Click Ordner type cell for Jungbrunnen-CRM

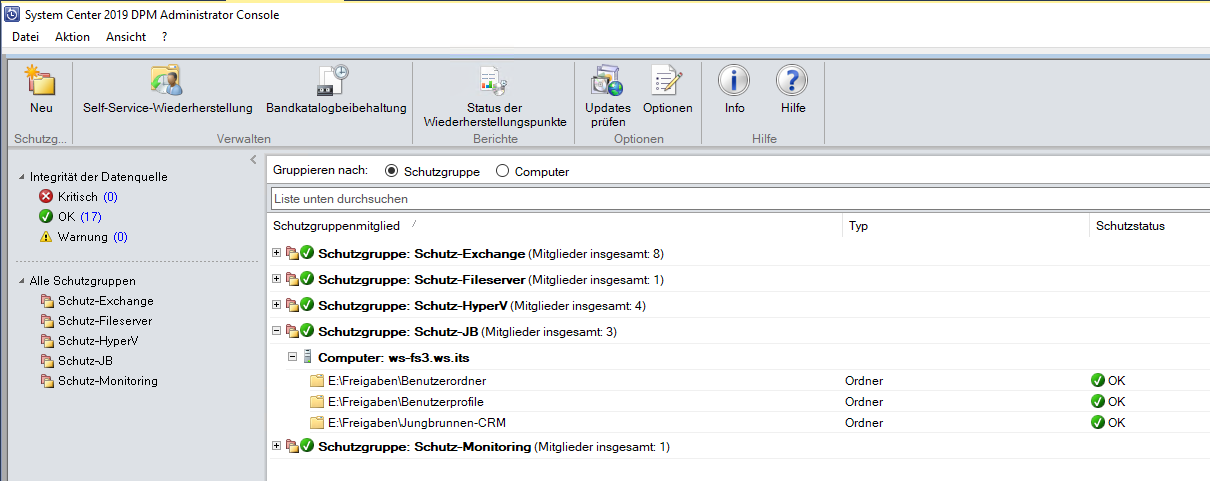coord(866,422)
